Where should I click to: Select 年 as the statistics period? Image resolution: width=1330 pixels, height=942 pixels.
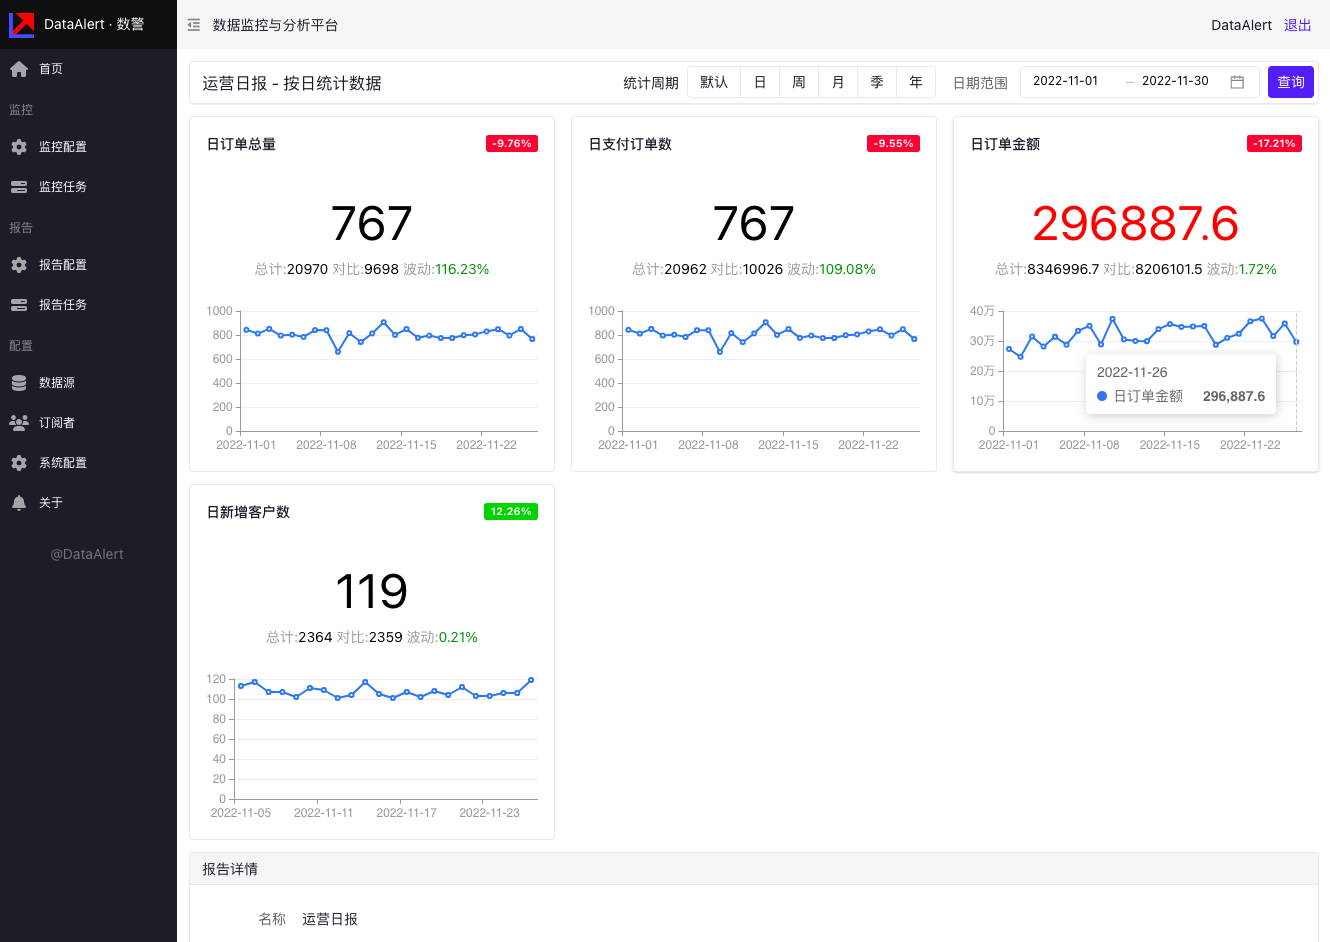tap(915, 81)
